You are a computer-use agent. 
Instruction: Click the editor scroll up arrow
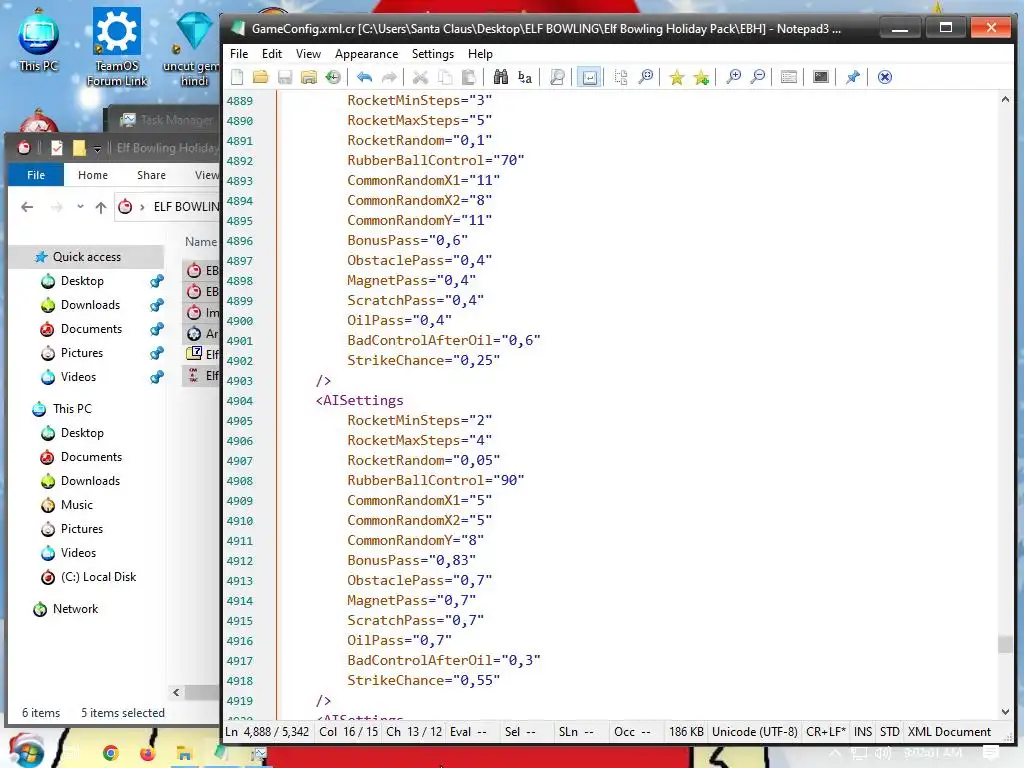[1005, 99]
